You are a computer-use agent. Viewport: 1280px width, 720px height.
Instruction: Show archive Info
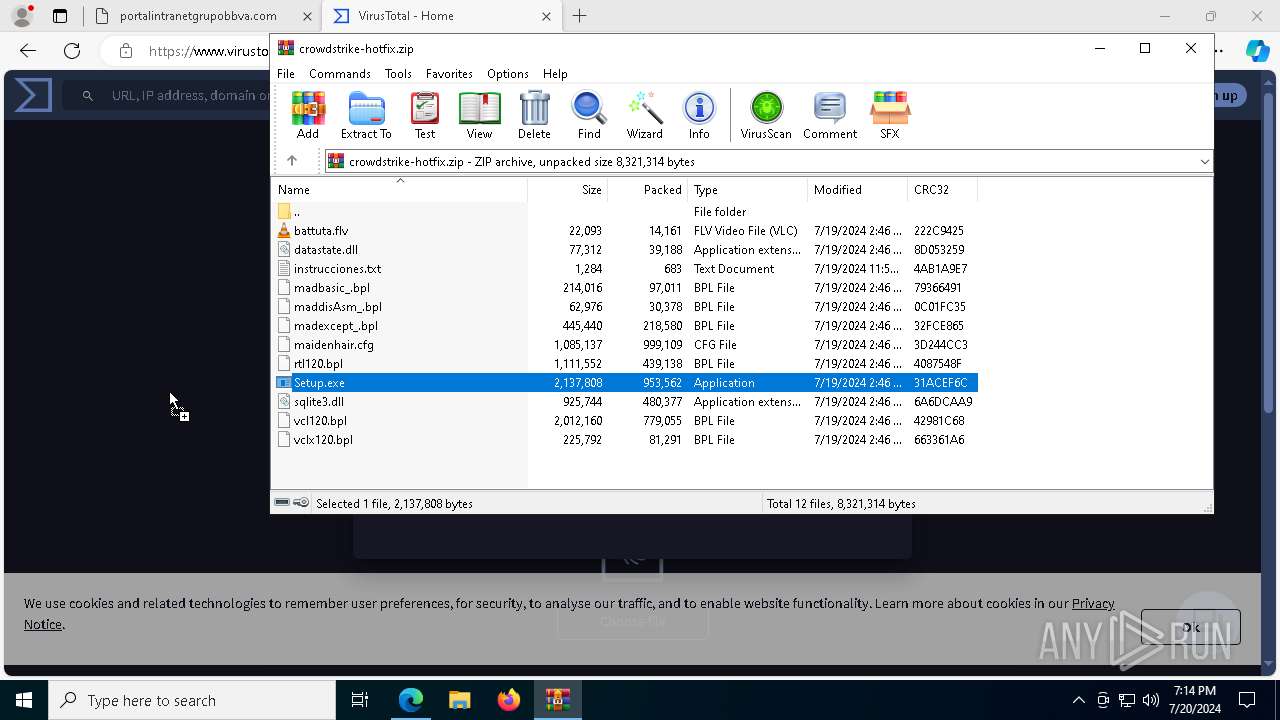coord(699,115)
